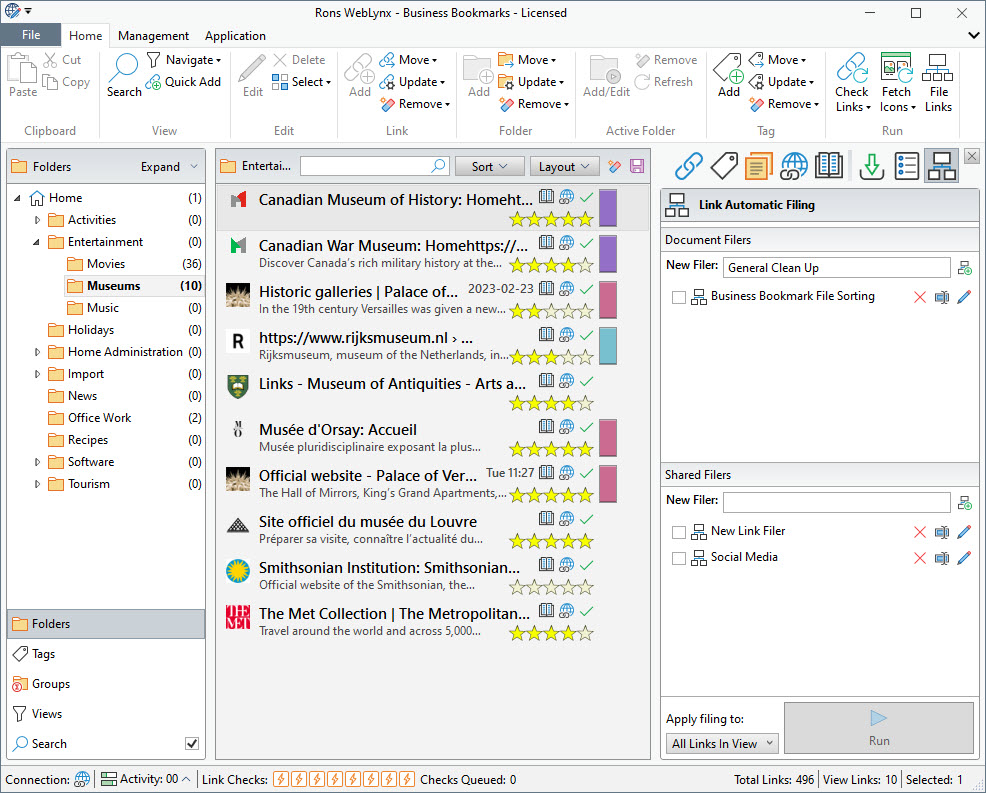The width and height of the screenshot is (986, 793).
Task: Click the blue color tag on rijksmuseum link
Action: [x=607, y=345]
